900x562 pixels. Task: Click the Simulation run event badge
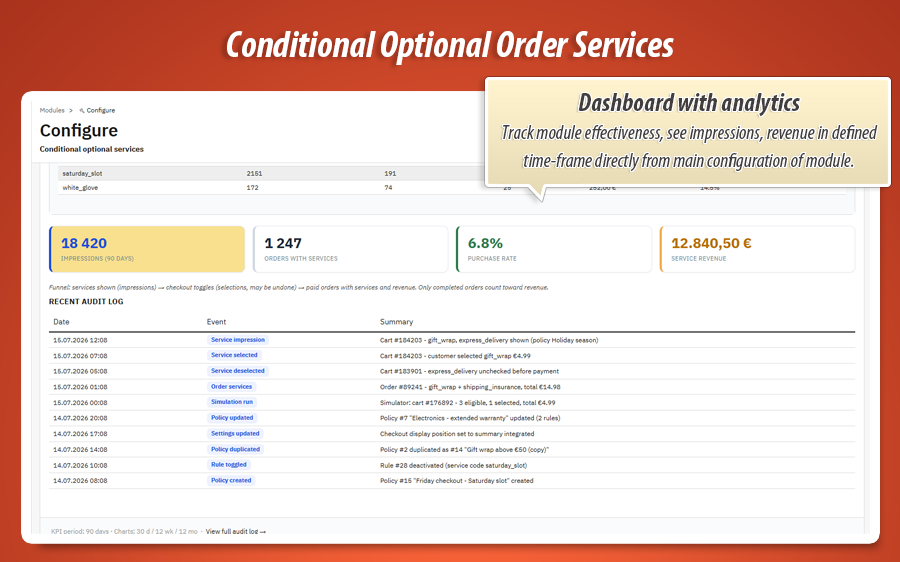232,402
